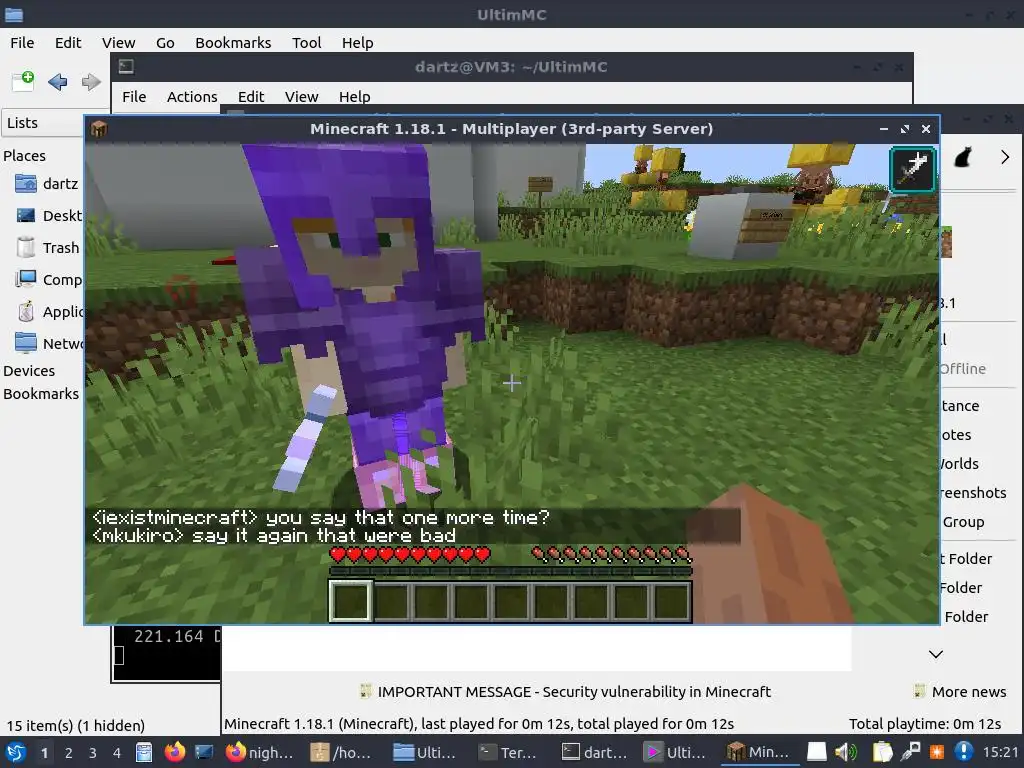Click the volume speaker tray icon
Screen dimensions: 1024x768
coord(846,752)
